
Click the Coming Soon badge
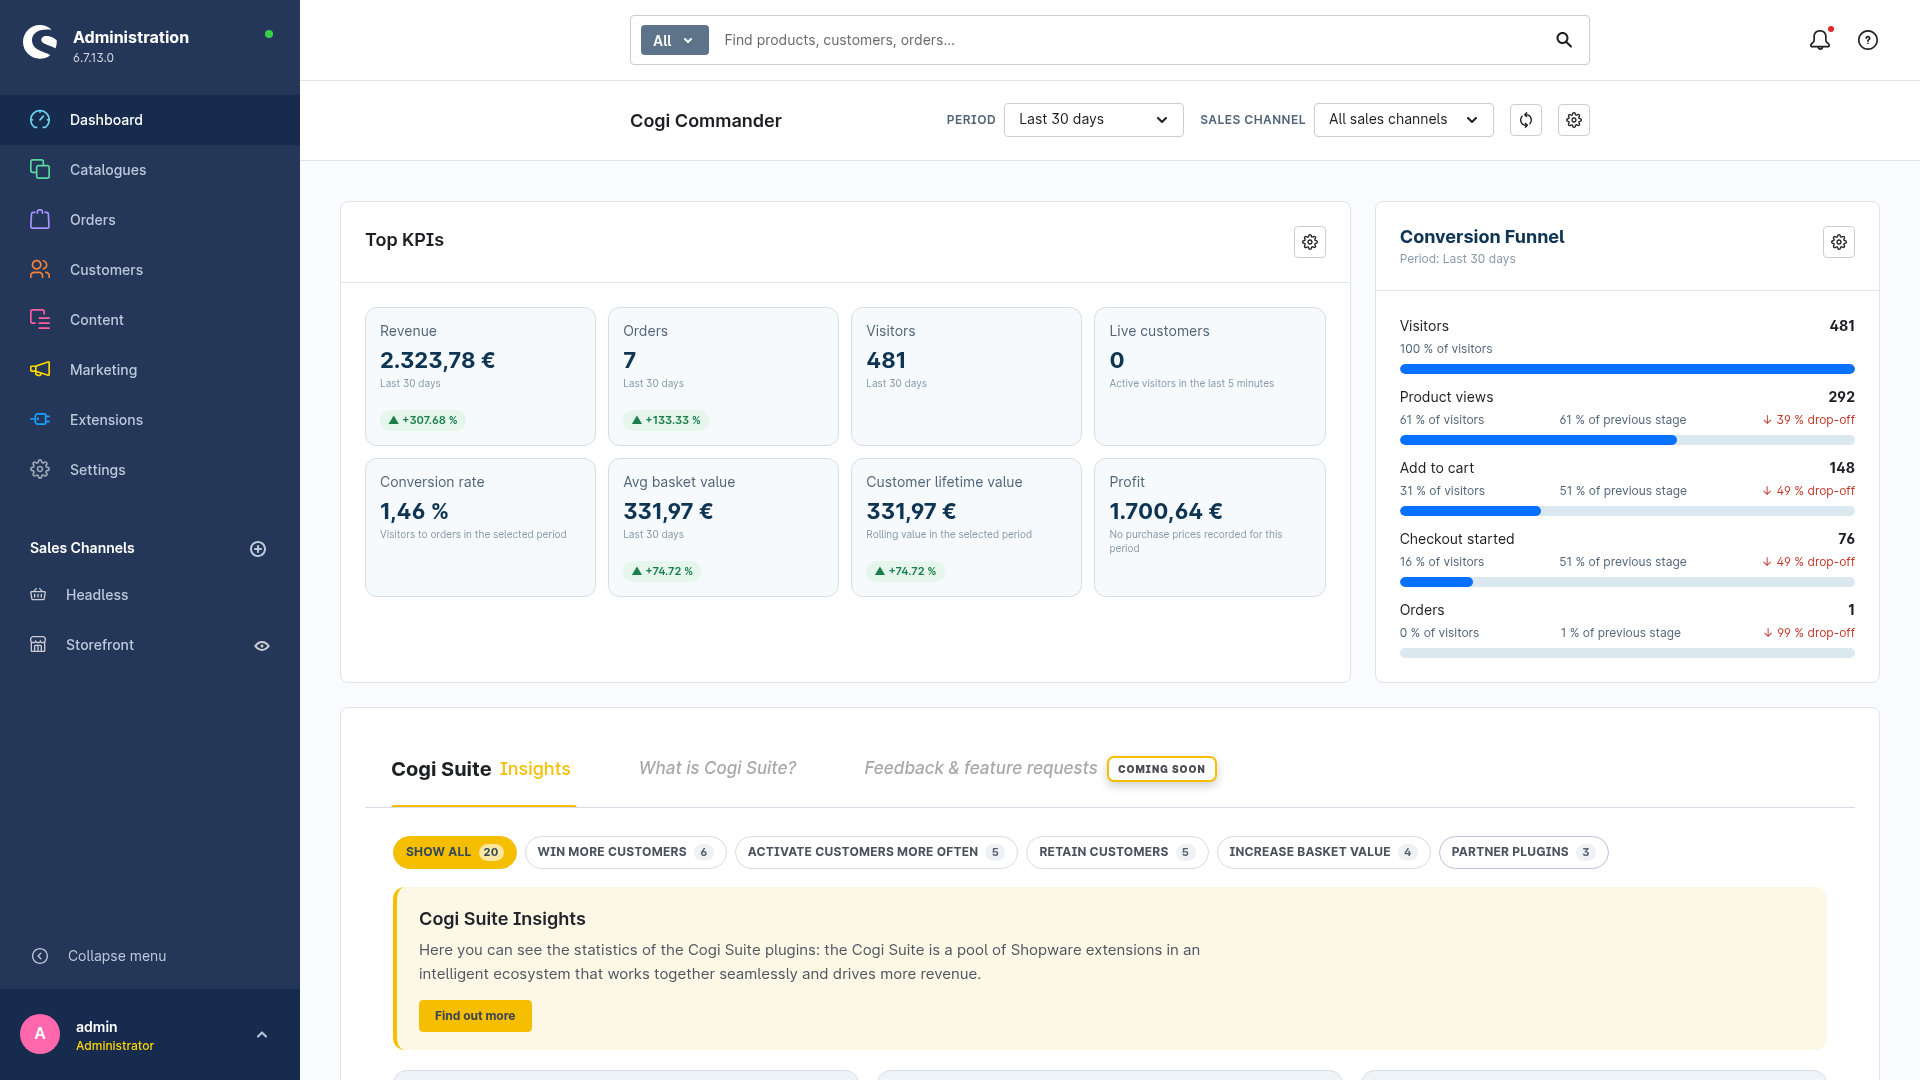coord(1162,769)
